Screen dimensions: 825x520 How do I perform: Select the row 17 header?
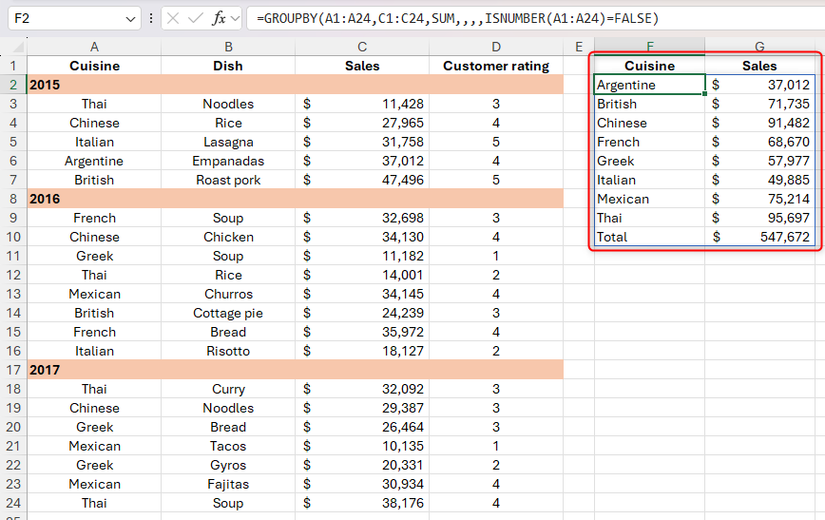click(x=13, y=370)
